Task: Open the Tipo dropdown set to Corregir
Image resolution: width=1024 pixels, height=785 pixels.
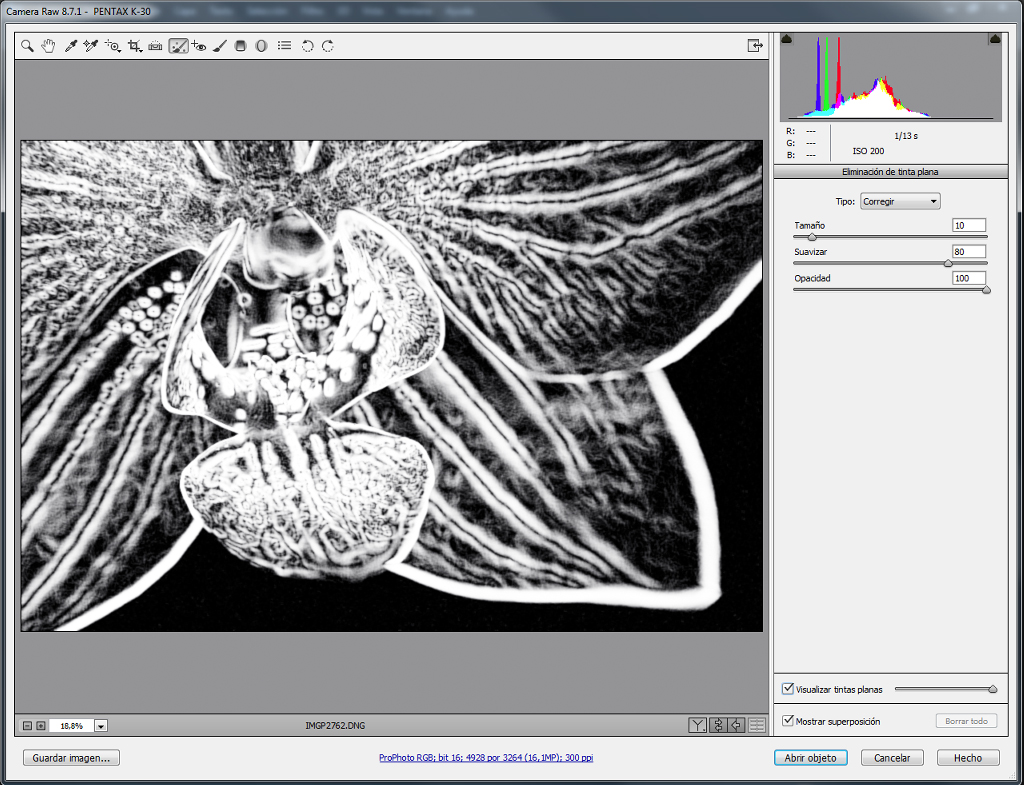Action: [x=900, y=201]
